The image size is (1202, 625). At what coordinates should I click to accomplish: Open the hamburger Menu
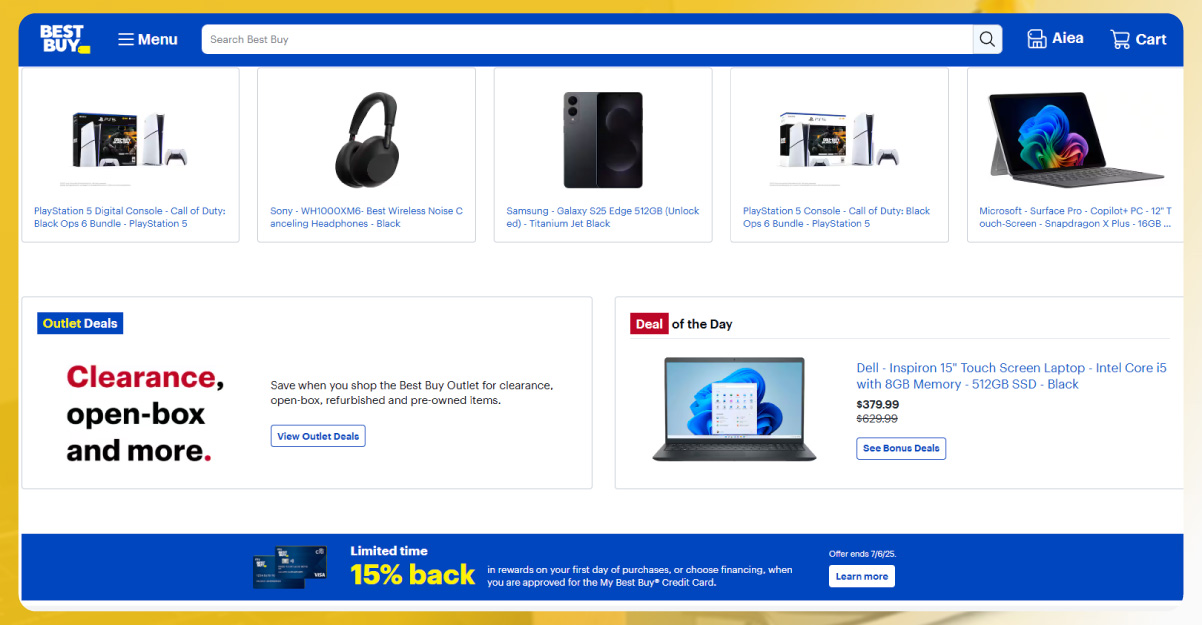pos(148,39)
